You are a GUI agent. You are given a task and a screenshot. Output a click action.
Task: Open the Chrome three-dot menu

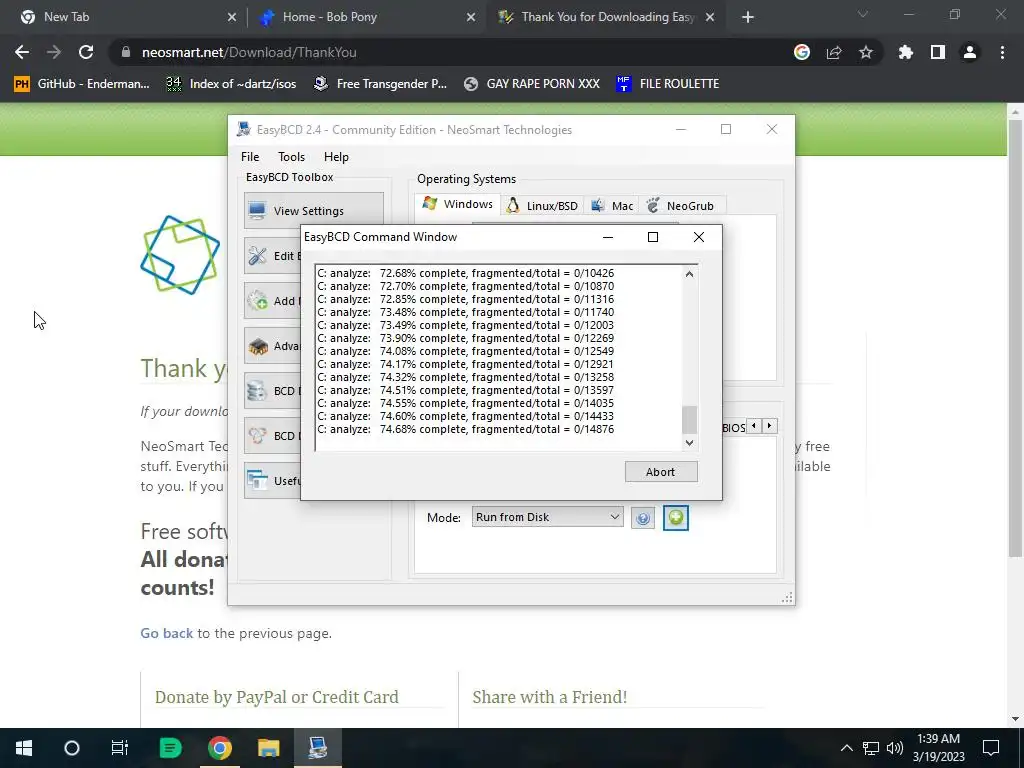[x=1002, y=52]
